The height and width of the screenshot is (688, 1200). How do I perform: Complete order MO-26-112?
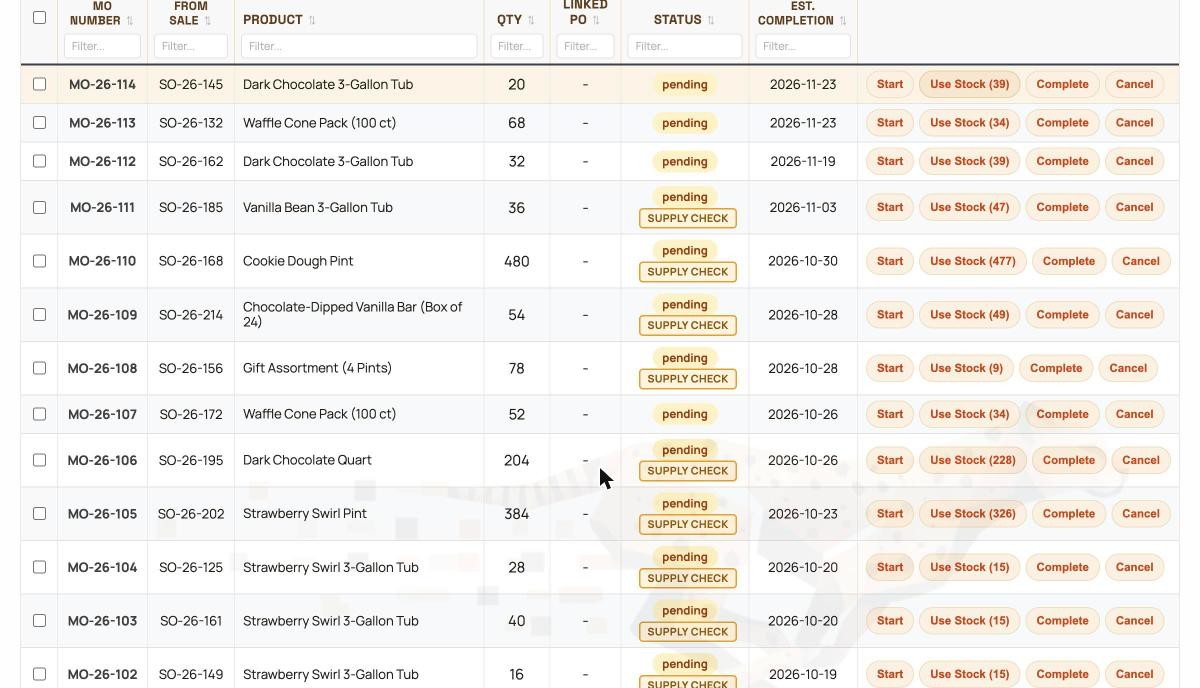pyautogui.click(x=1062, y=161)
